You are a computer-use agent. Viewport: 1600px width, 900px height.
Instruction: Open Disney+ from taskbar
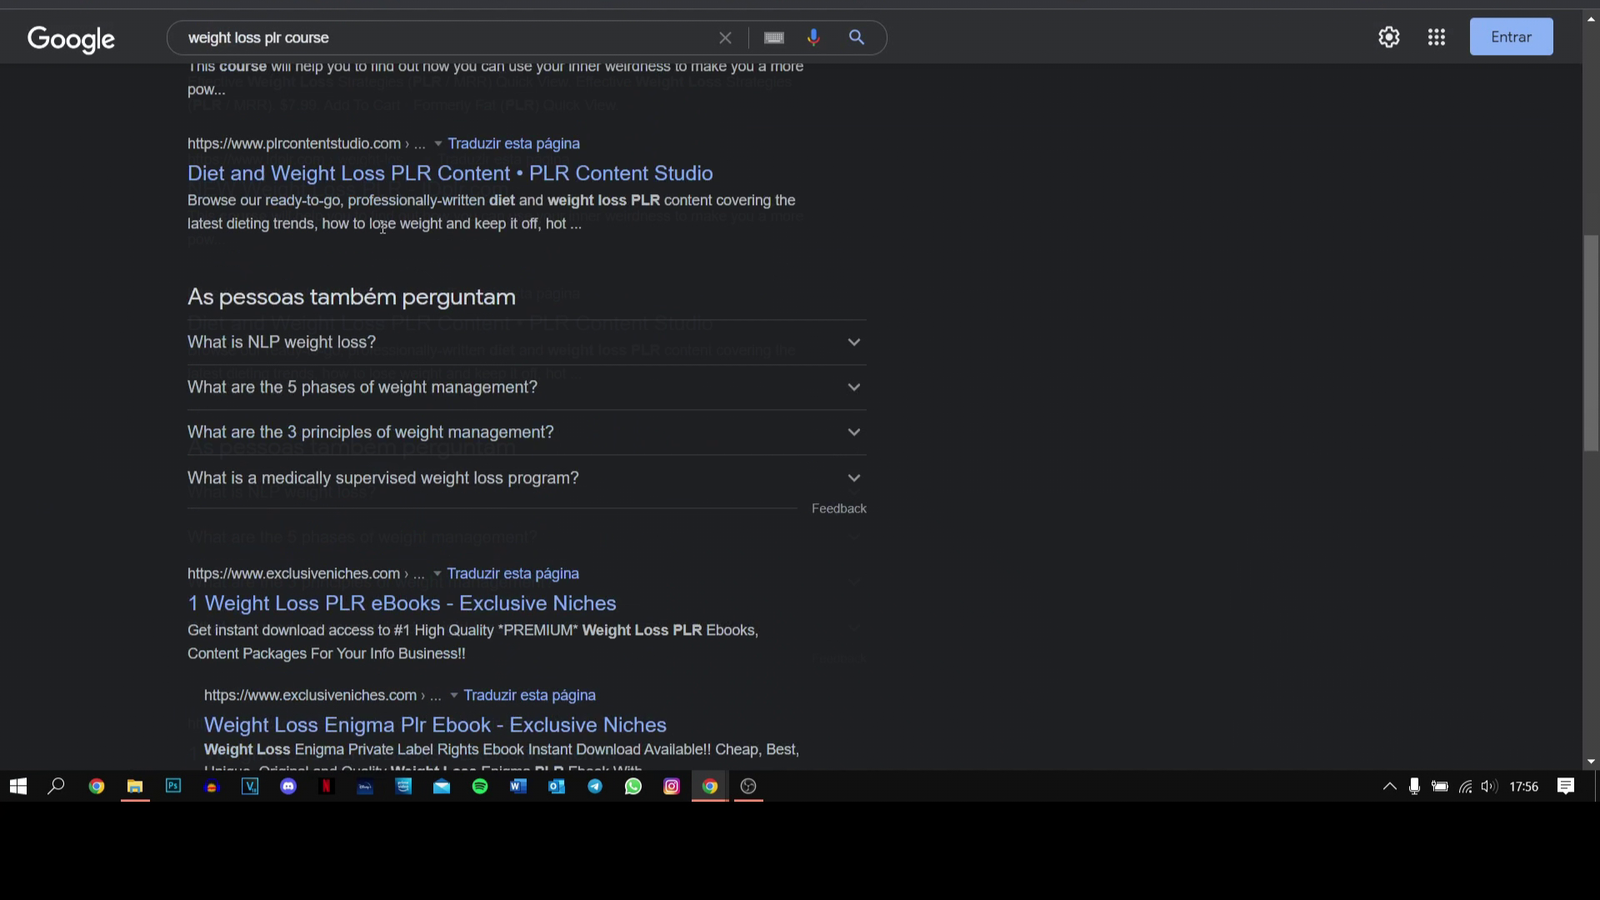pyautogui.click(x=365, y=786)
